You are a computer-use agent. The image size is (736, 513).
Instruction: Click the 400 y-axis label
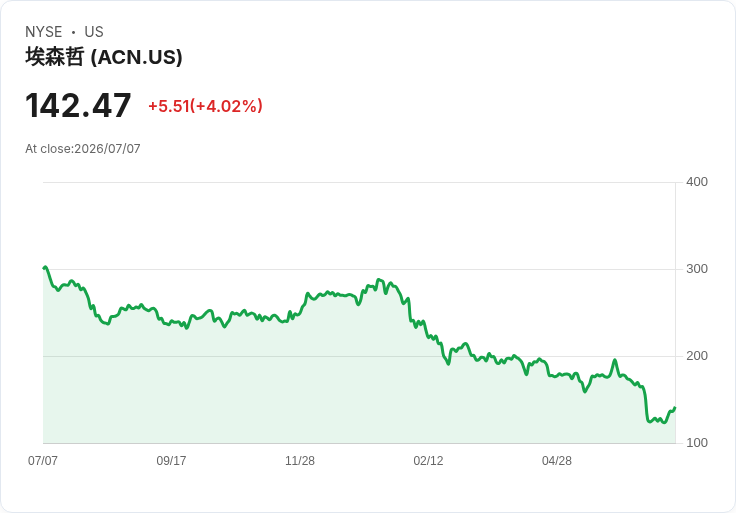pyautogui.click(x=697, y=182)
